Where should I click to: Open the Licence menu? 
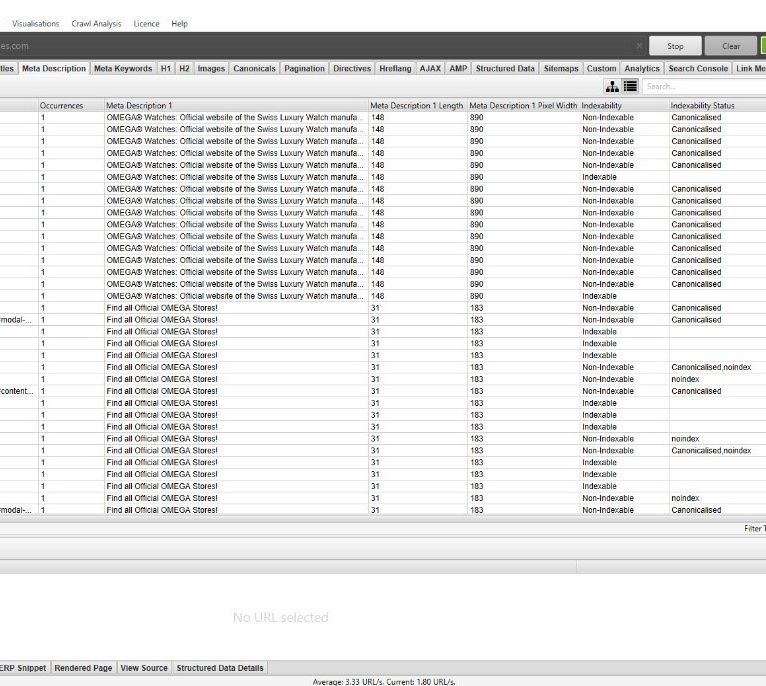[146, 23]
